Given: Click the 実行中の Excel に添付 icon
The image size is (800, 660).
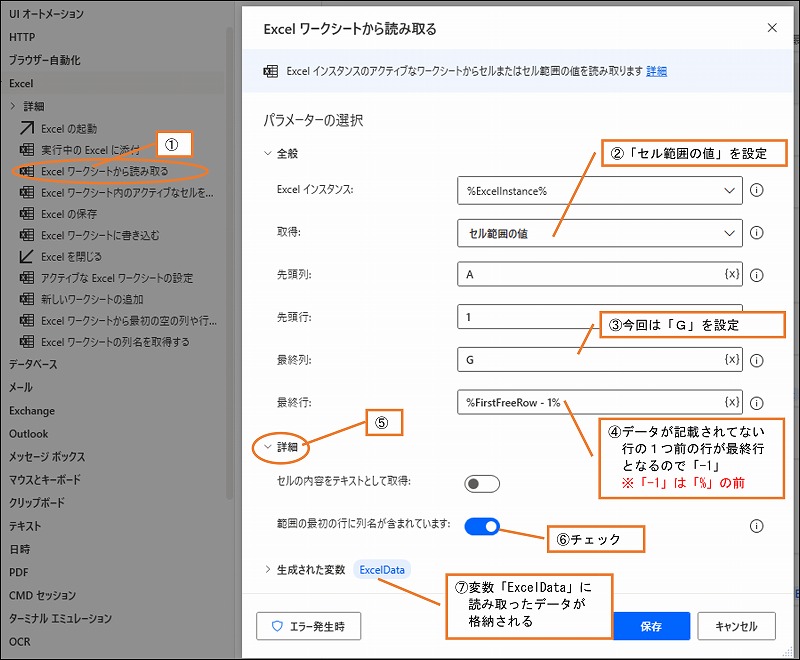Looking at the screenshot, I should pyautogui.click(x=27, y=149).
